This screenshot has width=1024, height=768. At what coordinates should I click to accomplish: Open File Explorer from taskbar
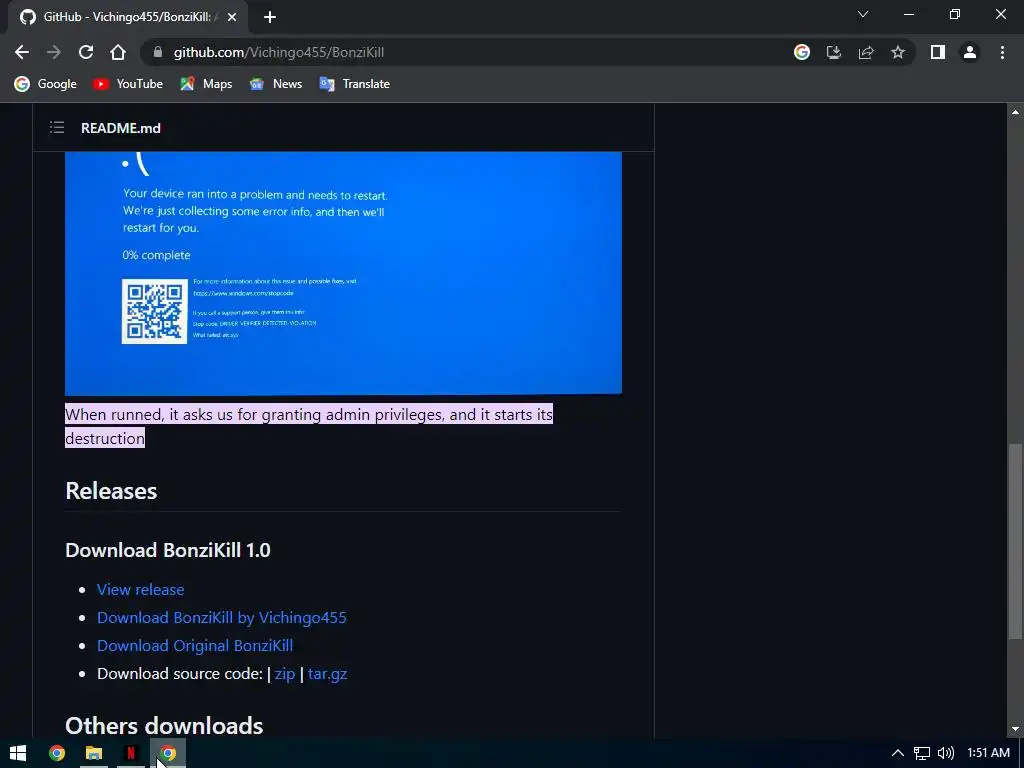click(94, 753)
